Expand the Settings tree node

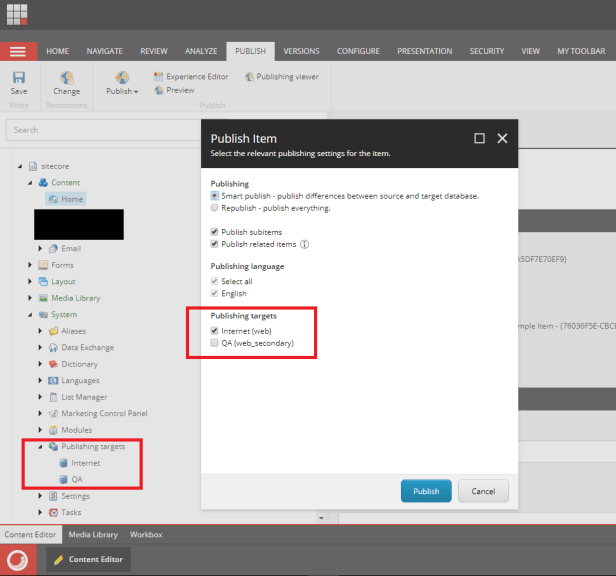click(41, 496)
